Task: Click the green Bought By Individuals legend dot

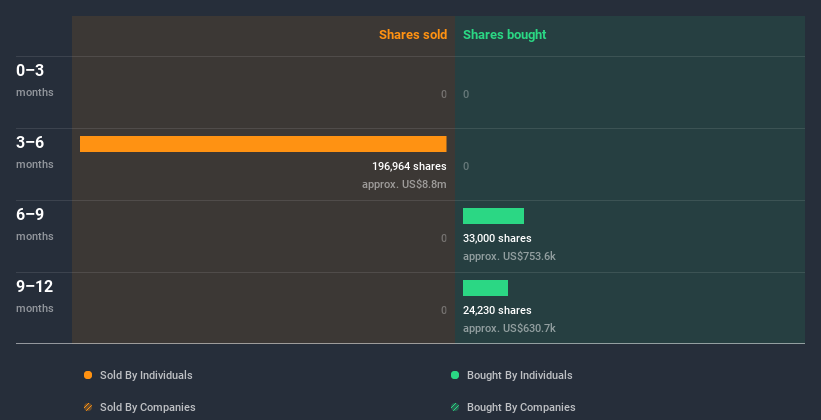Action: [x=455, y=375]
